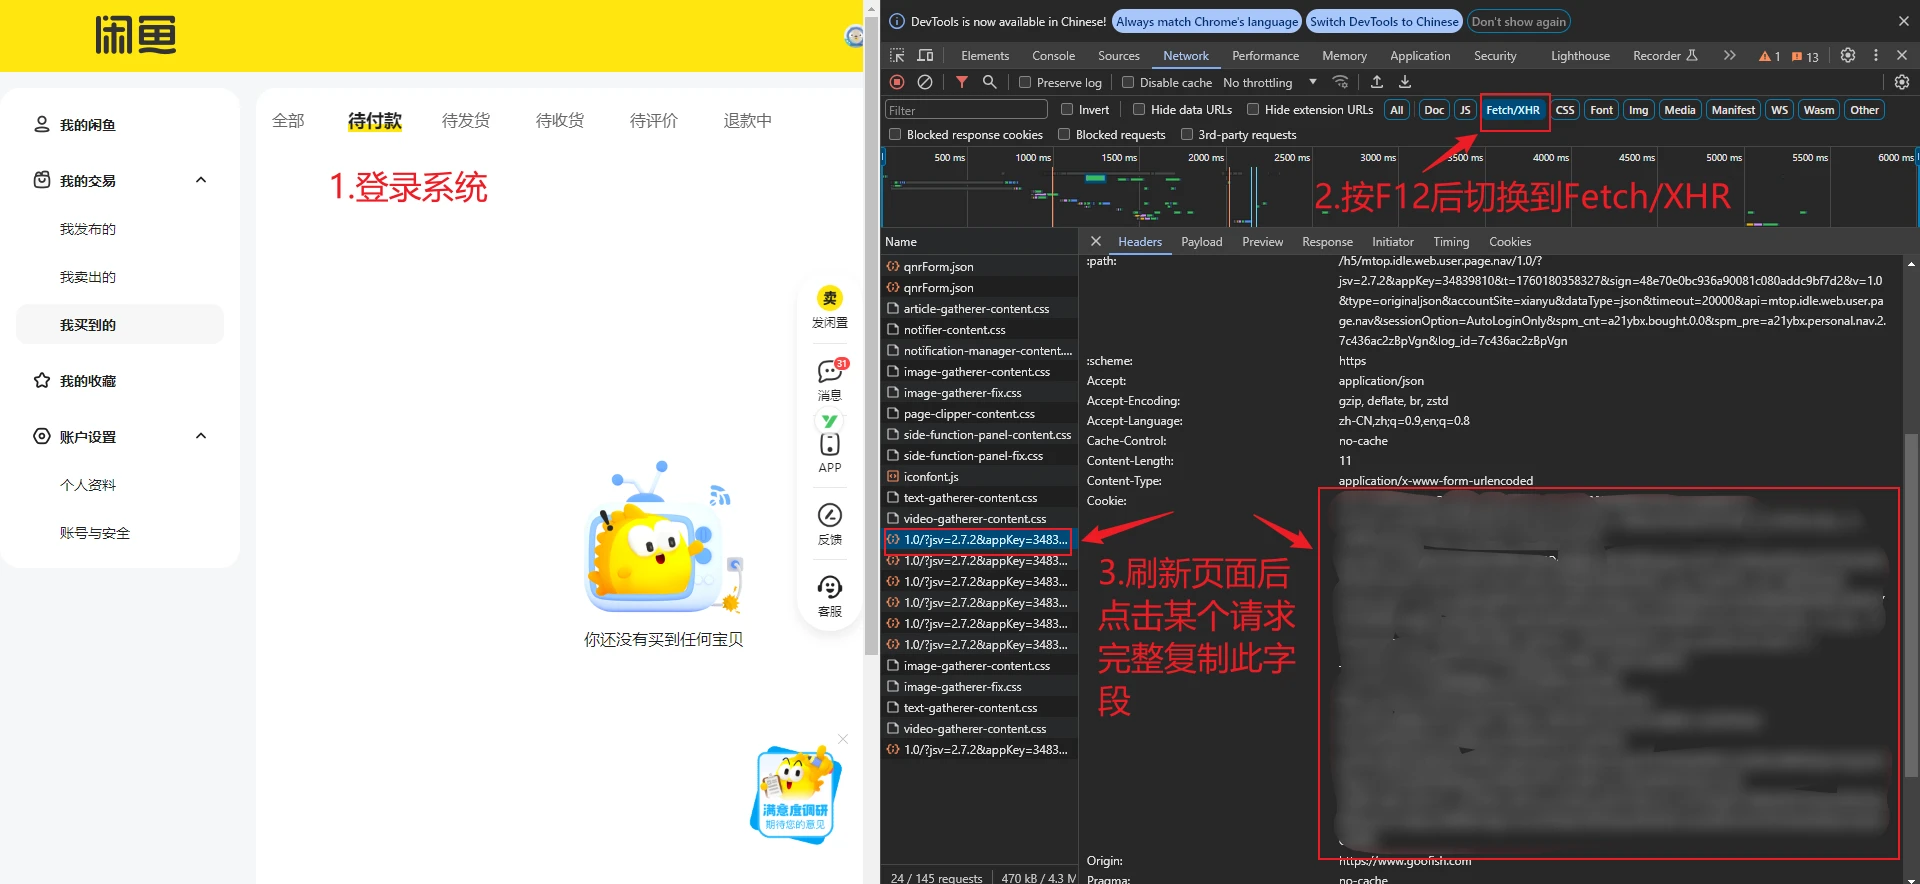Stop recording network log with red button
The height and width of the screenshot is (884, 1920).
point(897,82)
